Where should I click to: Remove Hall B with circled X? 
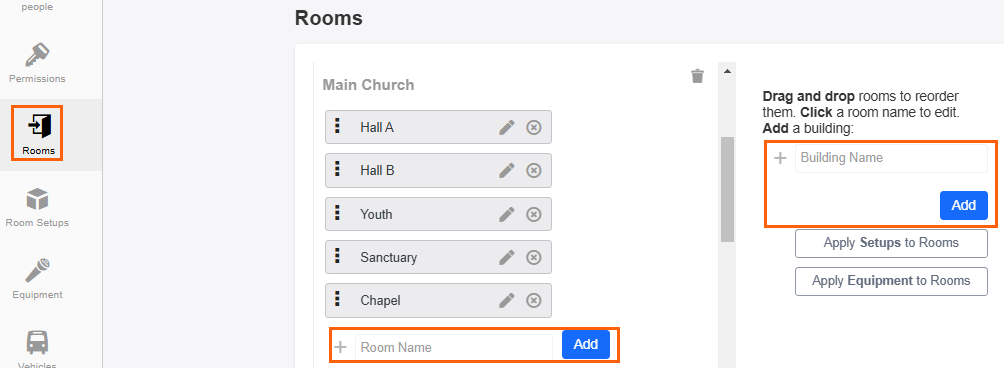point(533,171)
